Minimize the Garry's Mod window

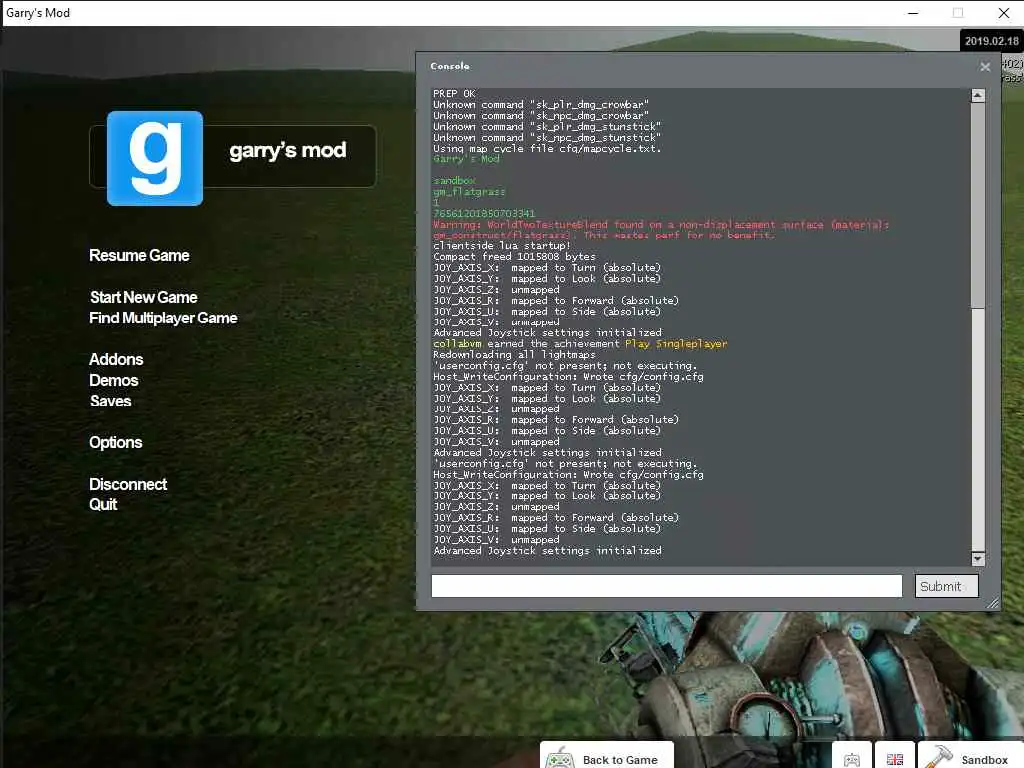click(913, 13)
